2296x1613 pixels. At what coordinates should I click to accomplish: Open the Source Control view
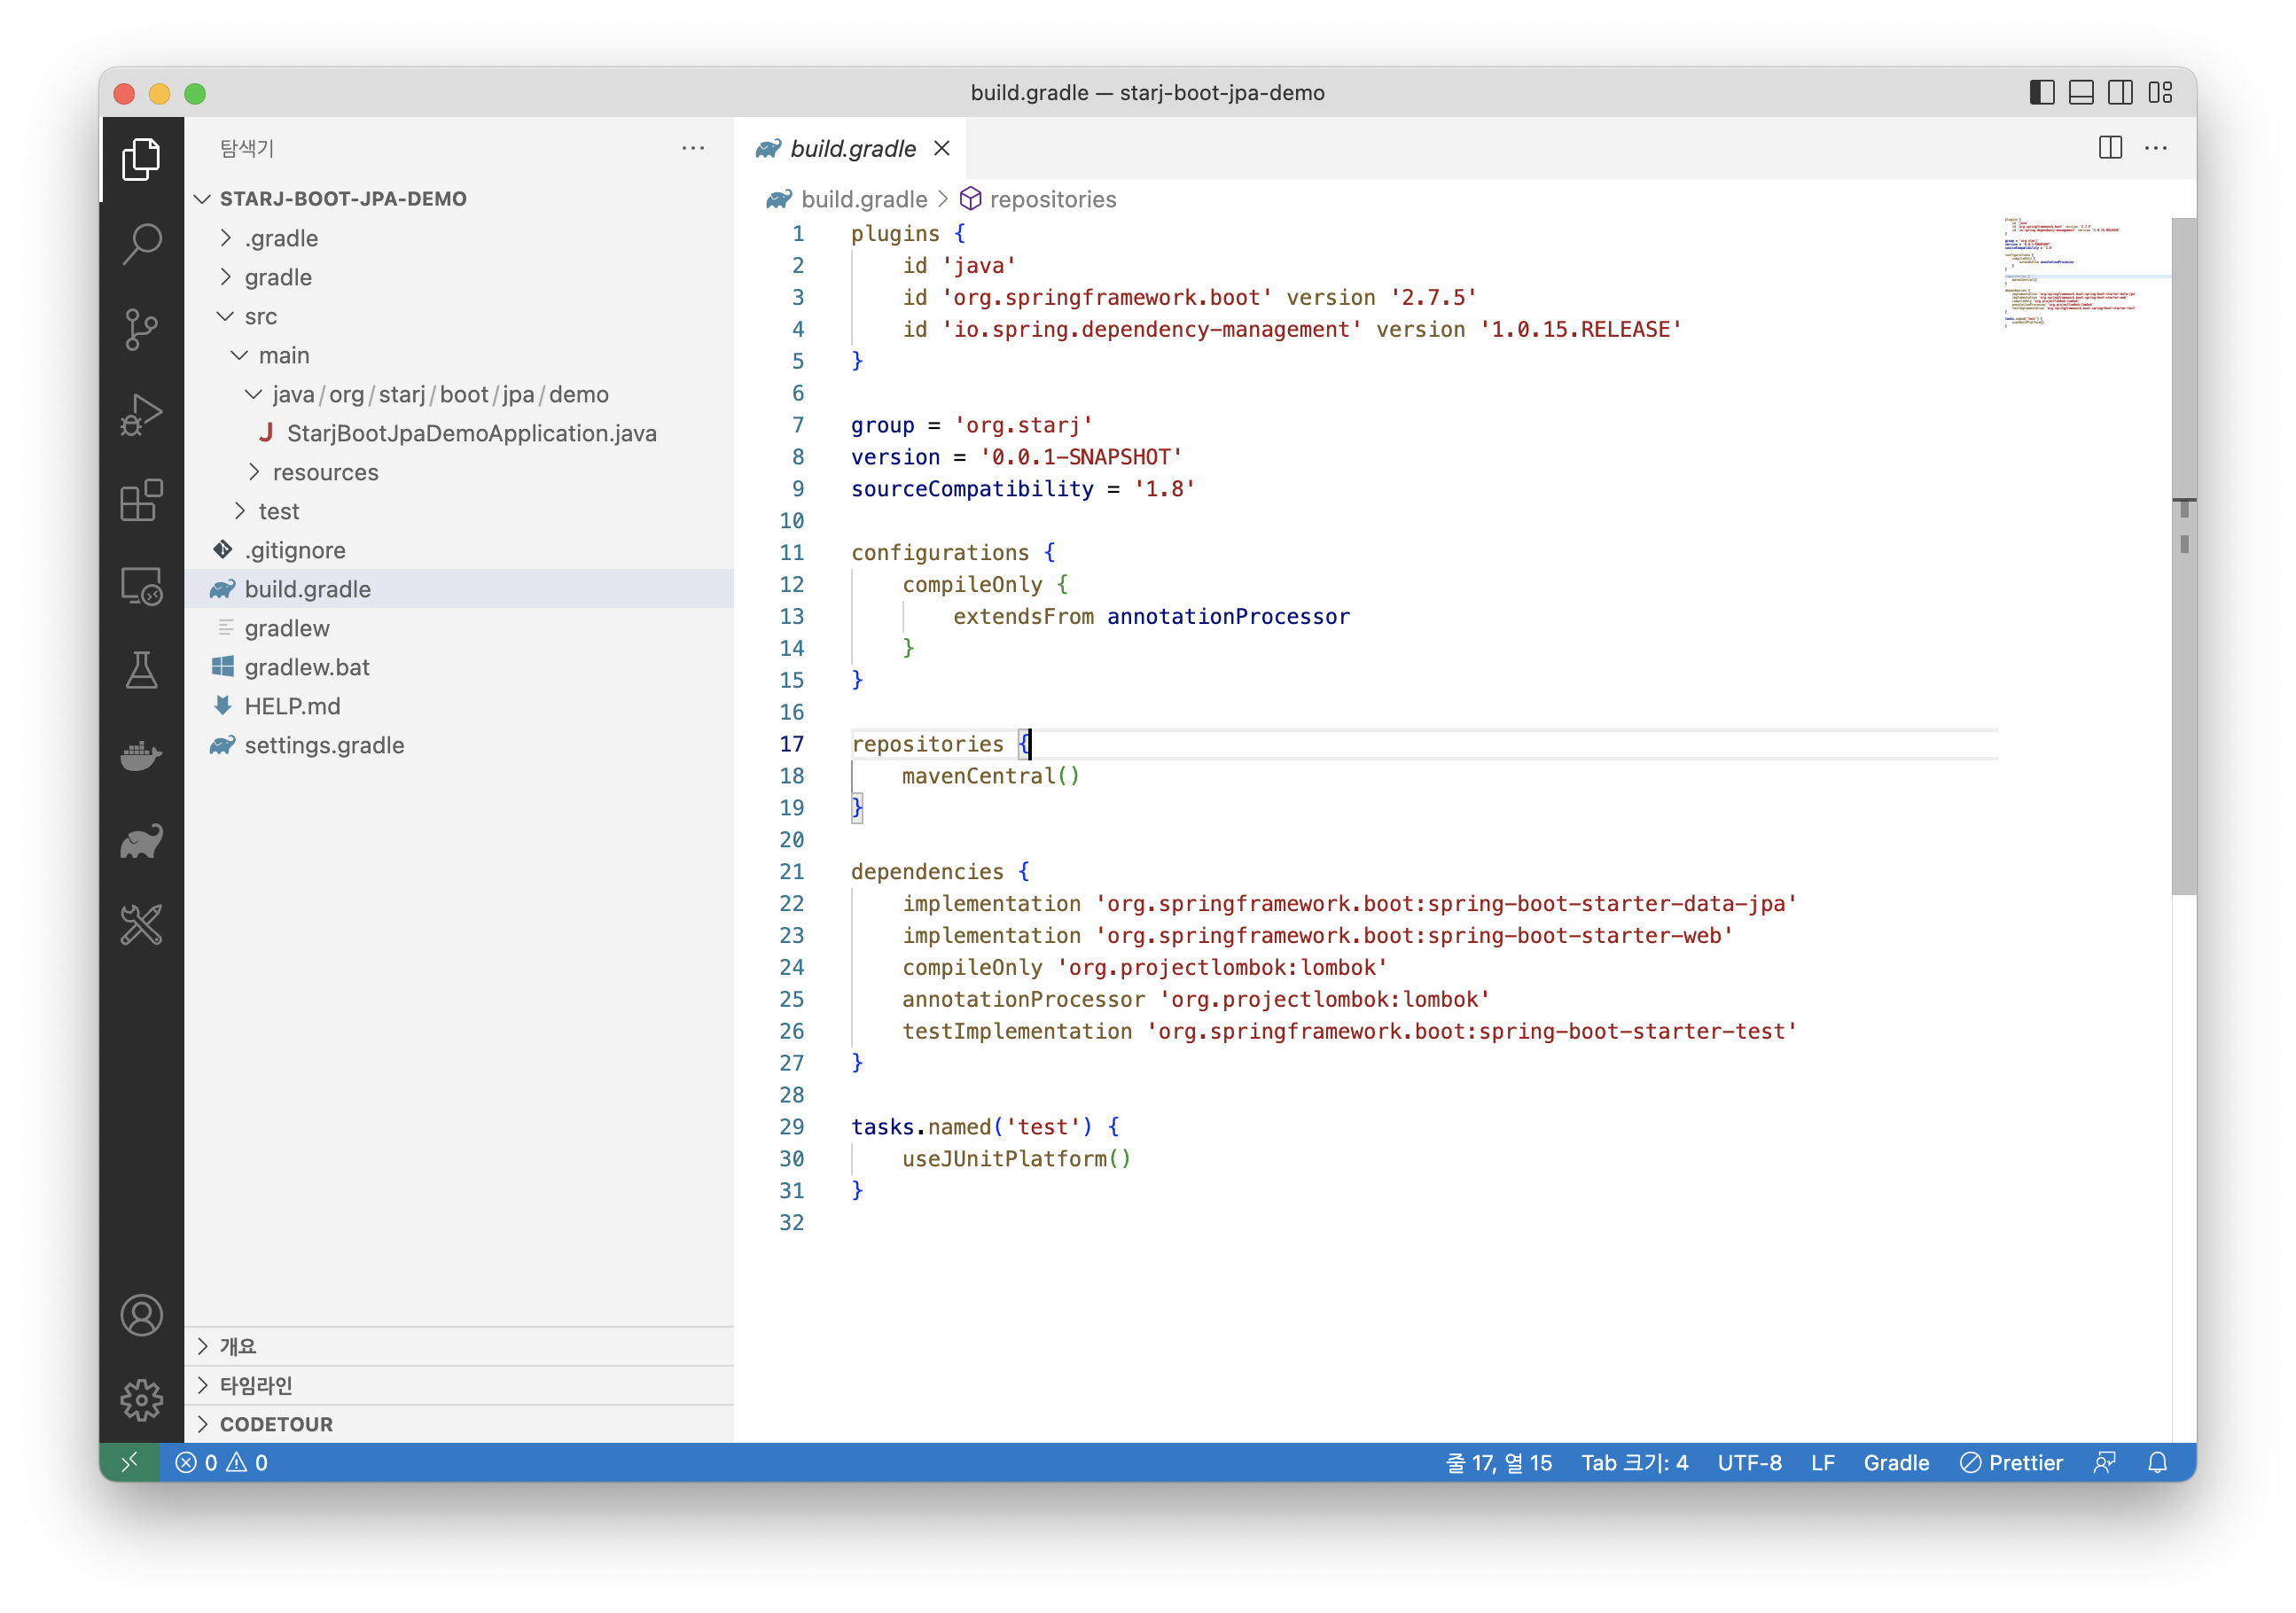tap(141, 329)
